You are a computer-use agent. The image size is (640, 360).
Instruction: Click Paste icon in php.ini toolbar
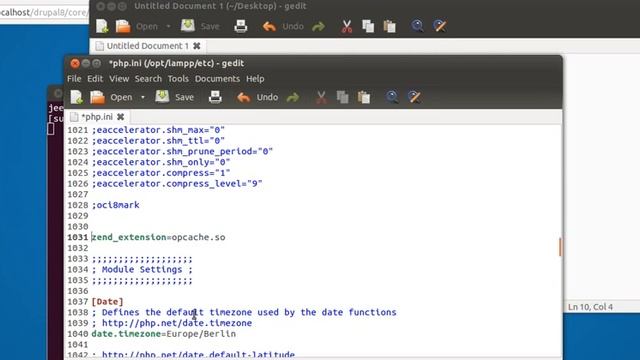pos(364,97)
